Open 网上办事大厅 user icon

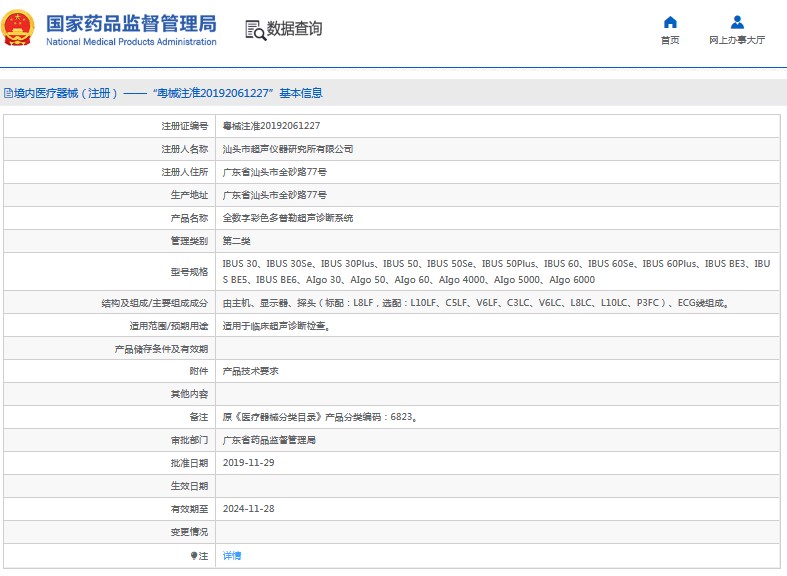click(737, 23)
